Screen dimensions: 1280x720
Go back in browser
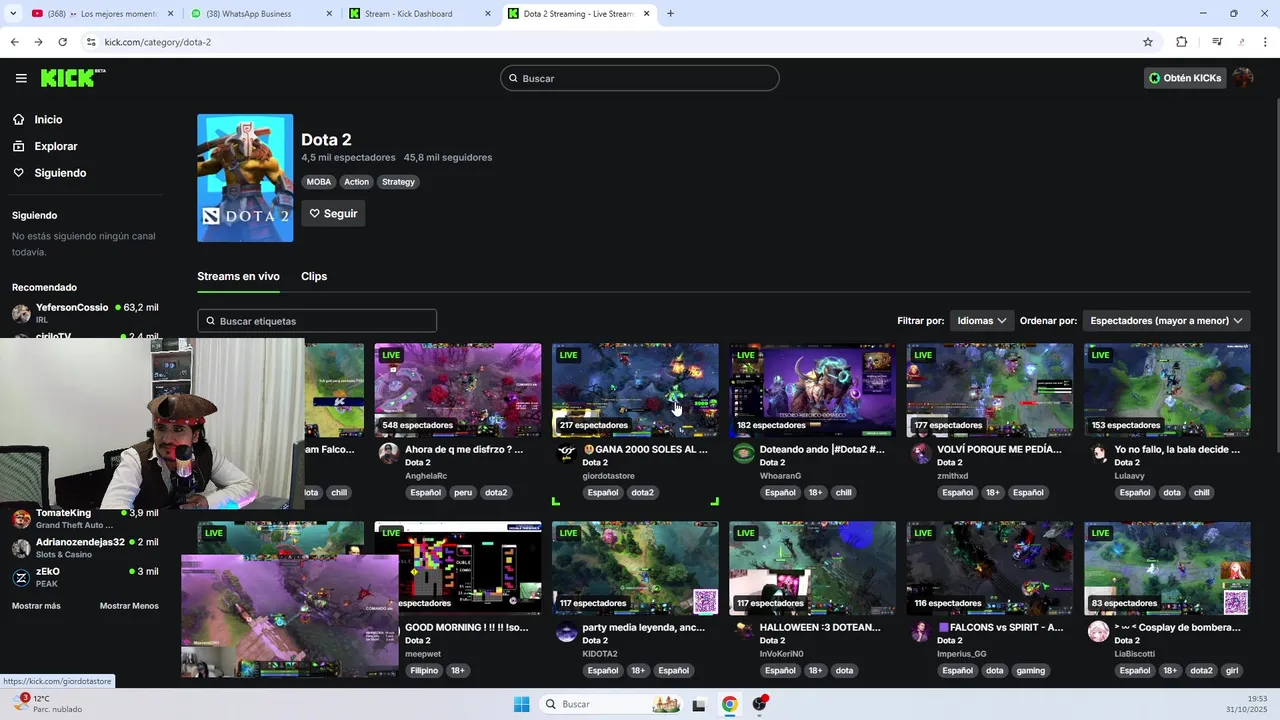click(14, 42)
